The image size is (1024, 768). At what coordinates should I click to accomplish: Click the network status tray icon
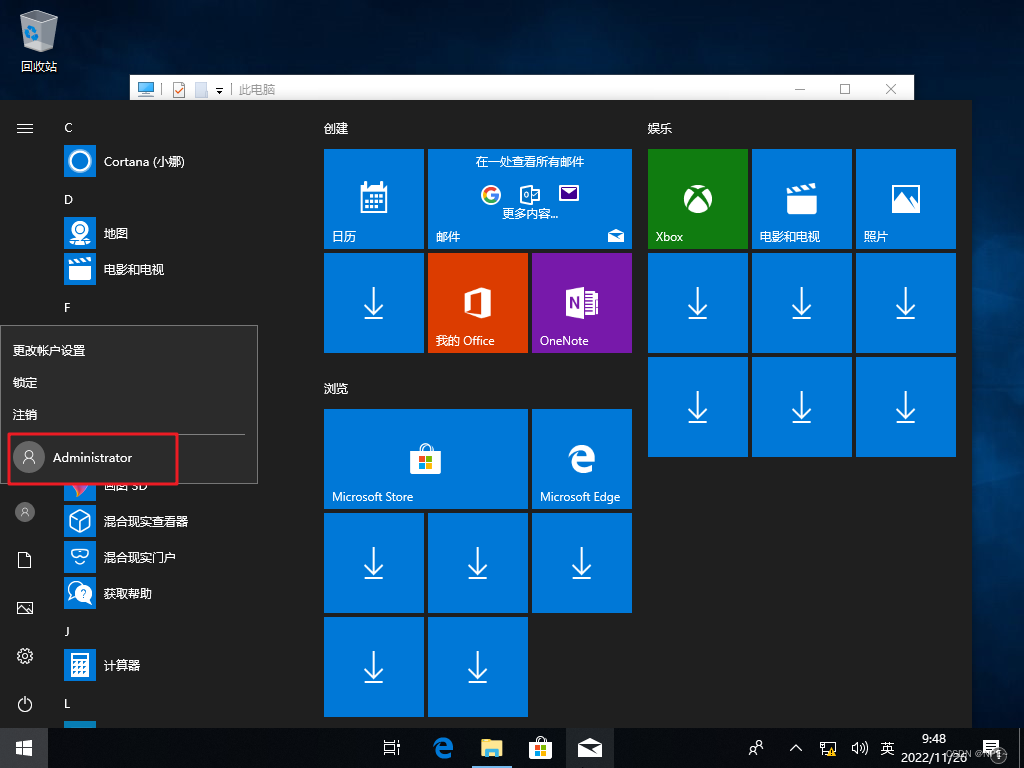click(x=828, y=748)
